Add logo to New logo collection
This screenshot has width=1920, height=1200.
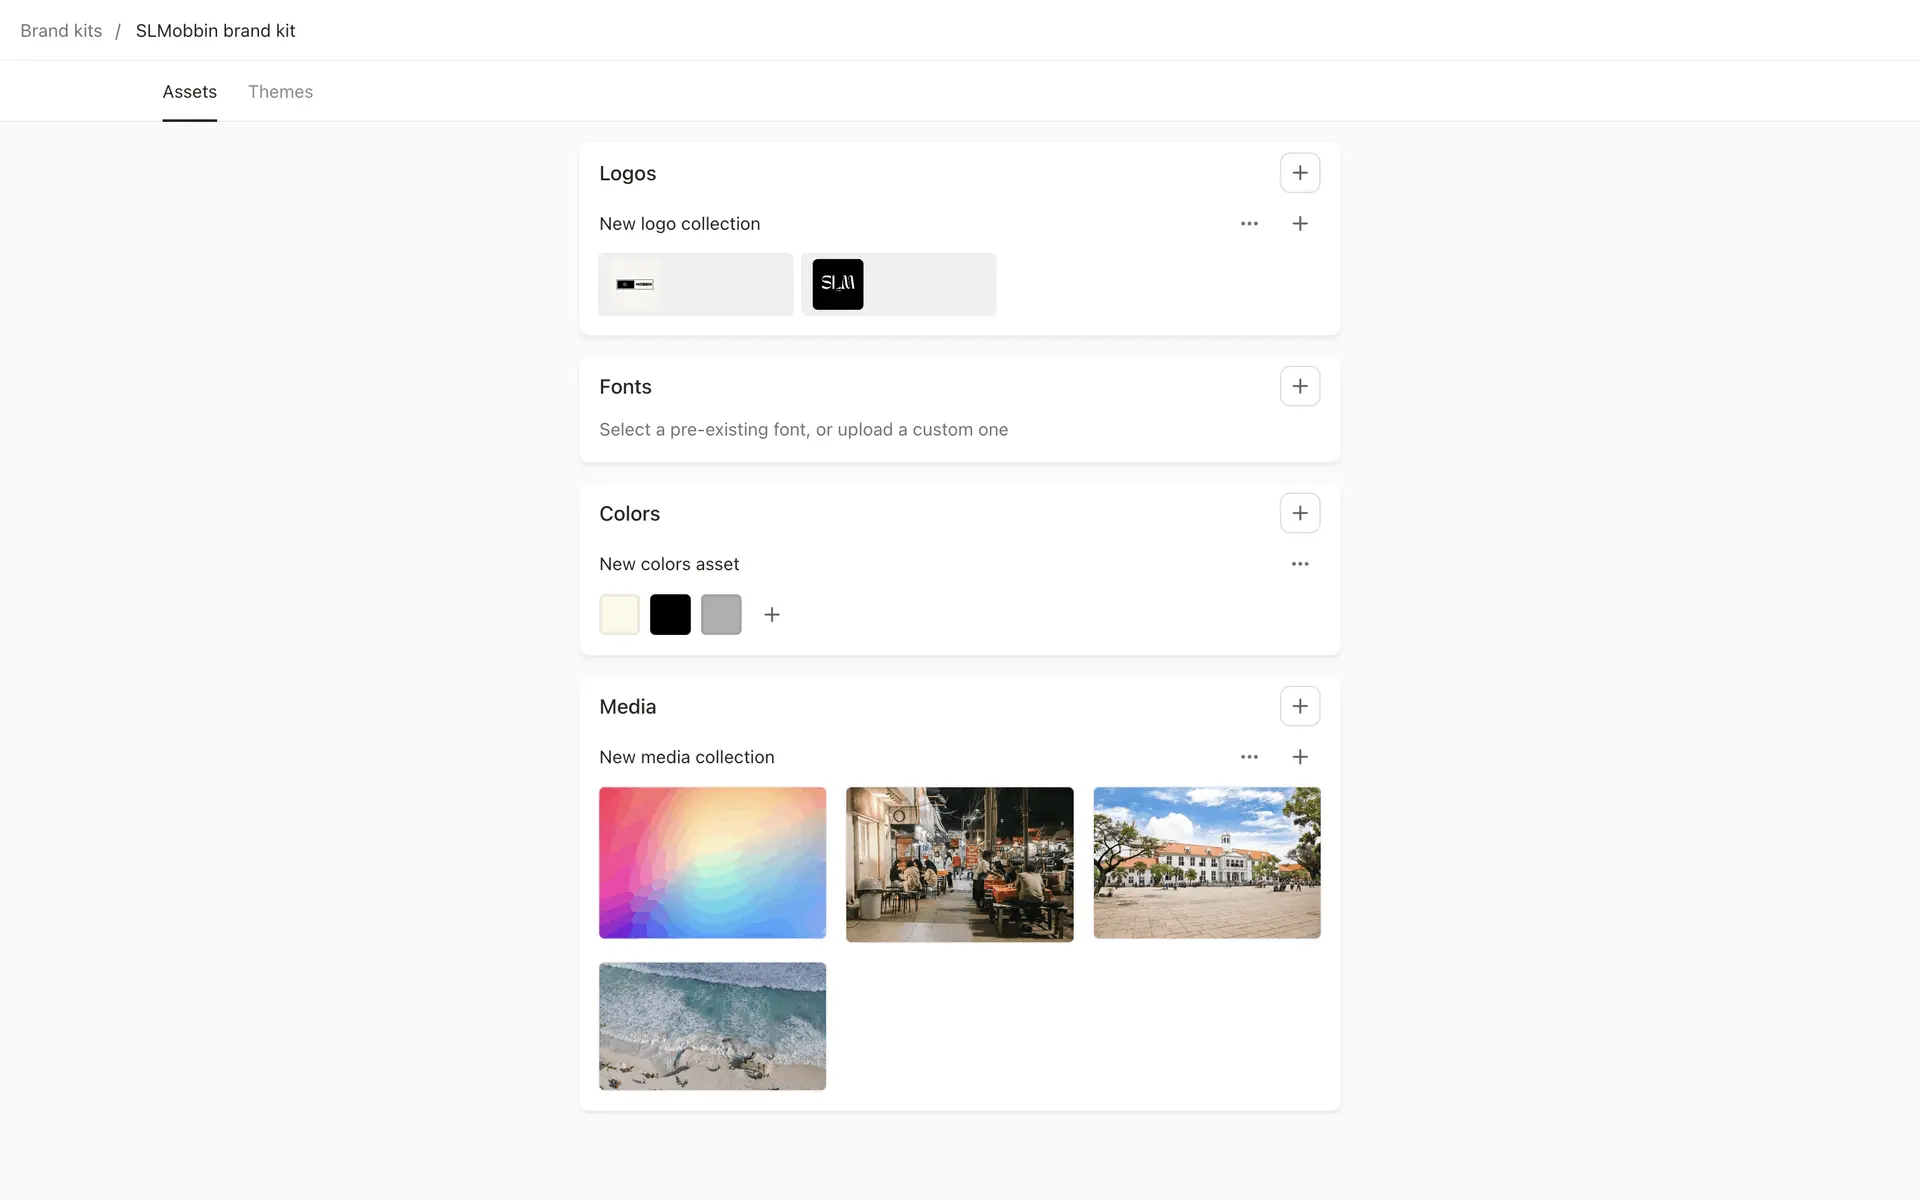point(1299,224)
